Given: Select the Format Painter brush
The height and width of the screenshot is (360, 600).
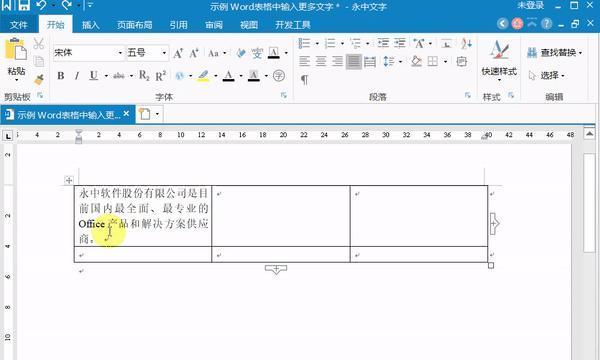Looking at the screenshot, I should pyautogui.click(x=39, y=79).
